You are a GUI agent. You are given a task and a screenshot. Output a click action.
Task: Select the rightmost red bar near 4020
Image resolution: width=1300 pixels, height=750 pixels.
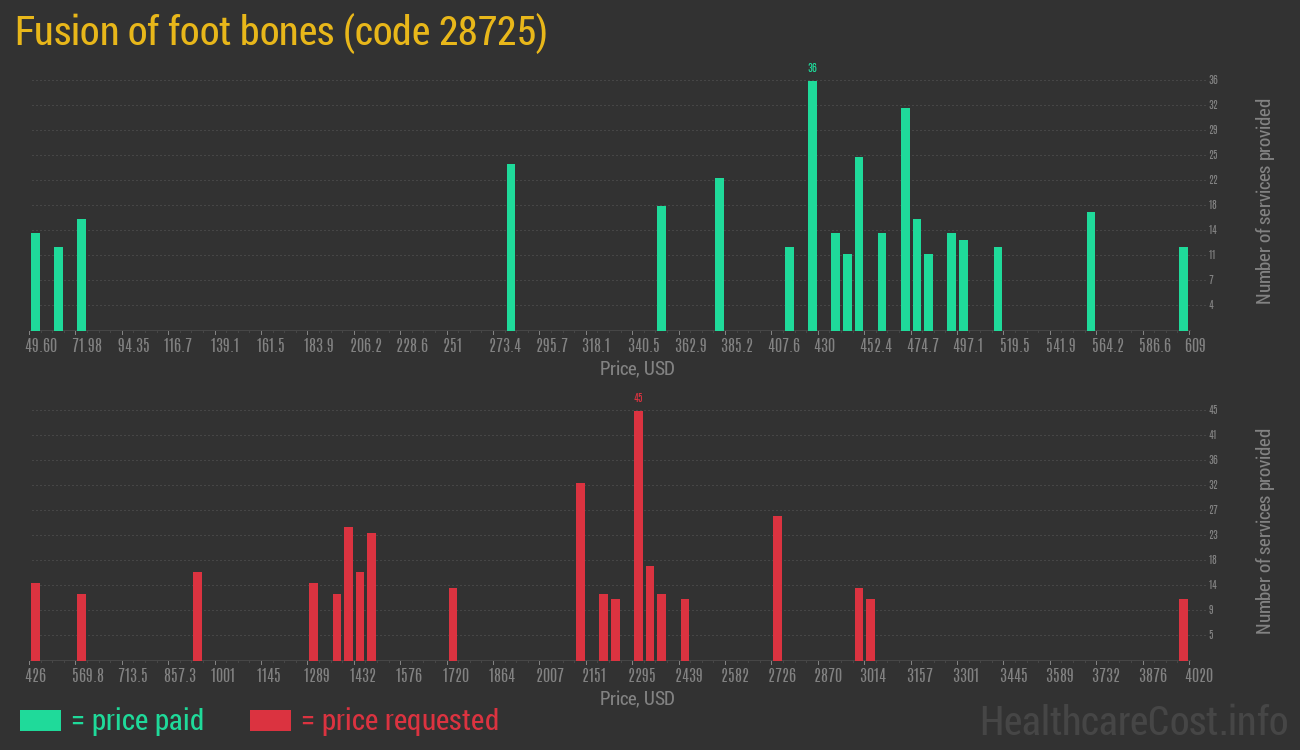(1183, 629)
